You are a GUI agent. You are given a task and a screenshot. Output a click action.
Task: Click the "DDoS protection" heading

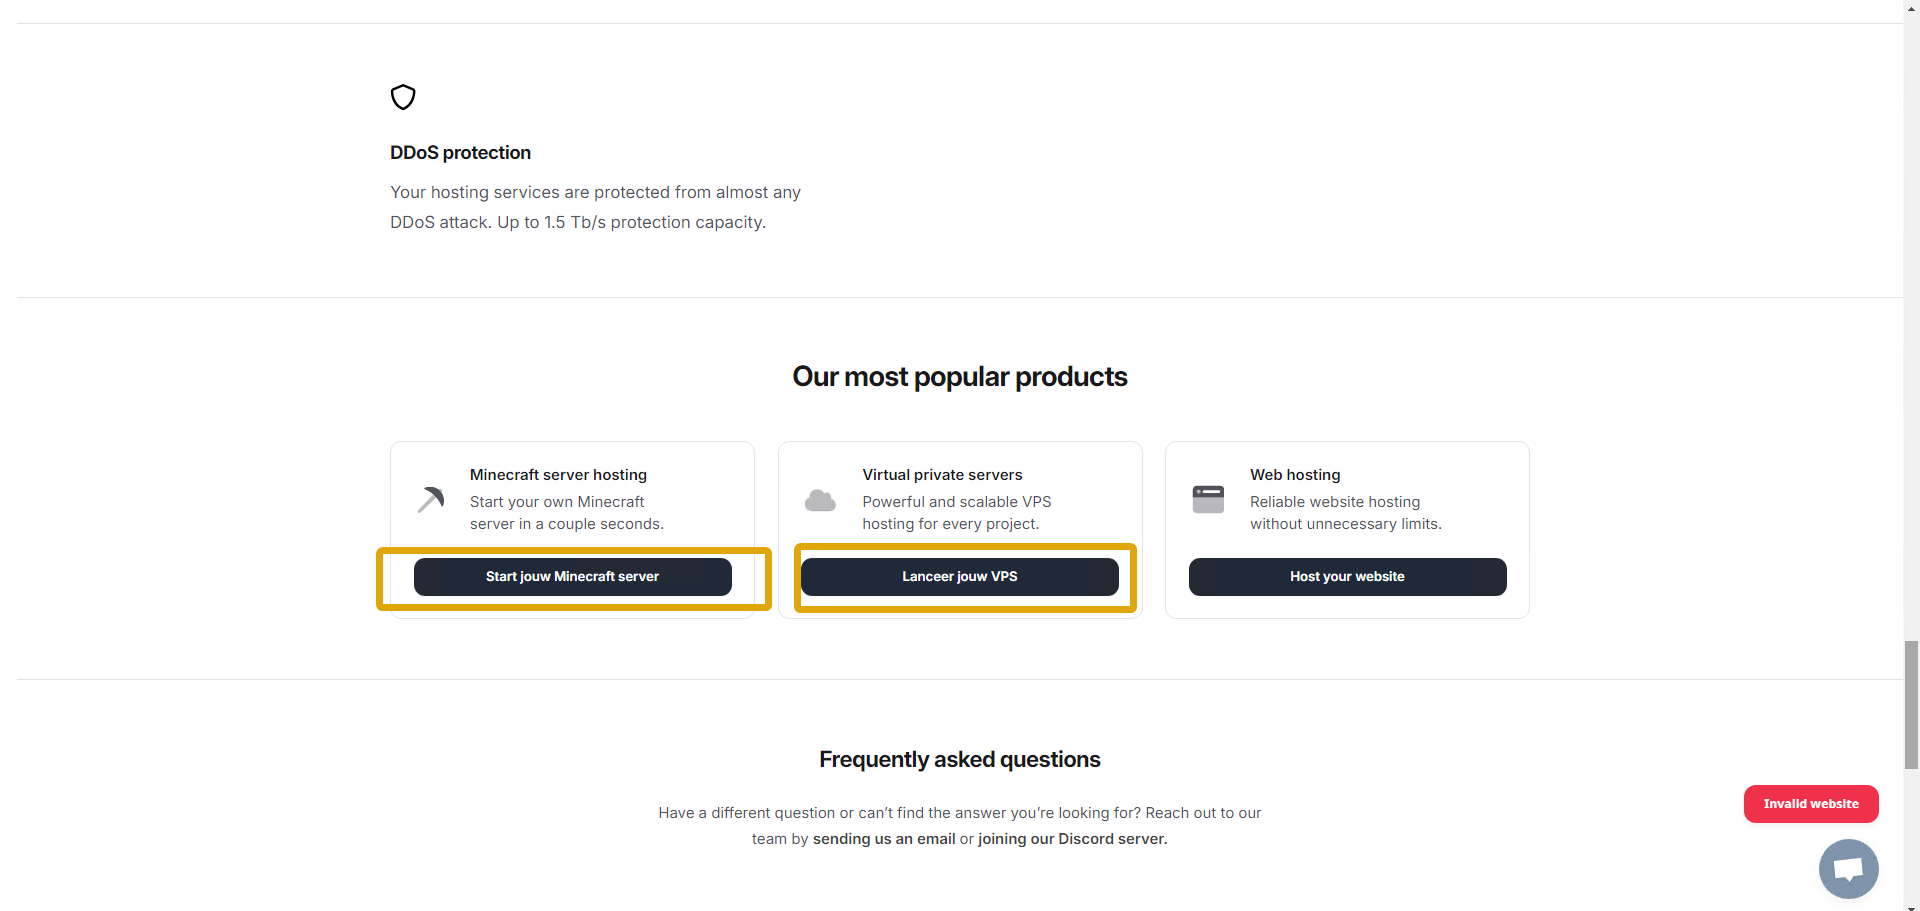coord(460,153)
